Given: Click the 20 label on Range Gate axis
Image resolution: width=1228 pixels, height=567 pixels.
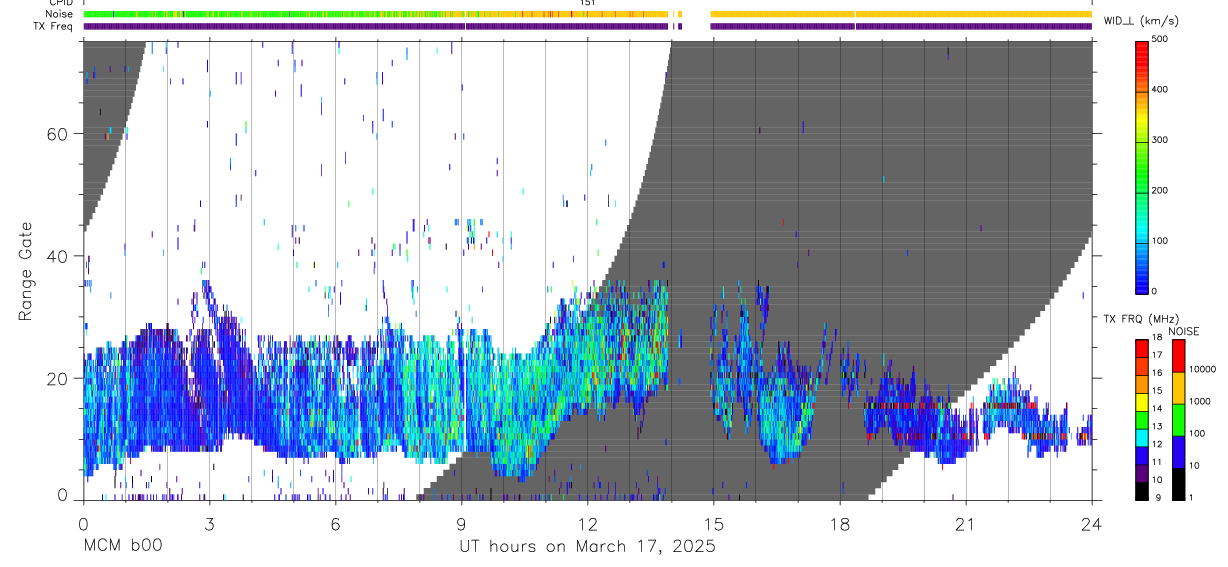Looking at the screenshot, I should click(58, 378).
